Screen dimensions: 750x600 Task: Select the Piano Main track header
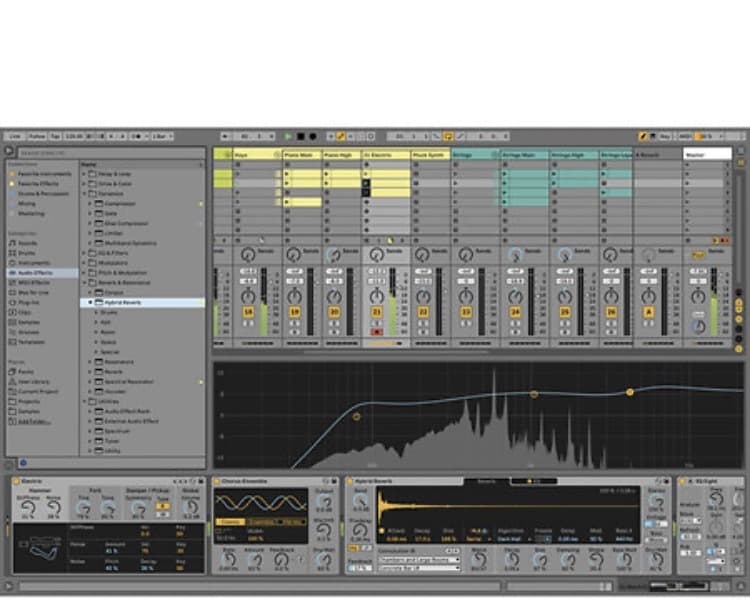(x=302, y=155)
